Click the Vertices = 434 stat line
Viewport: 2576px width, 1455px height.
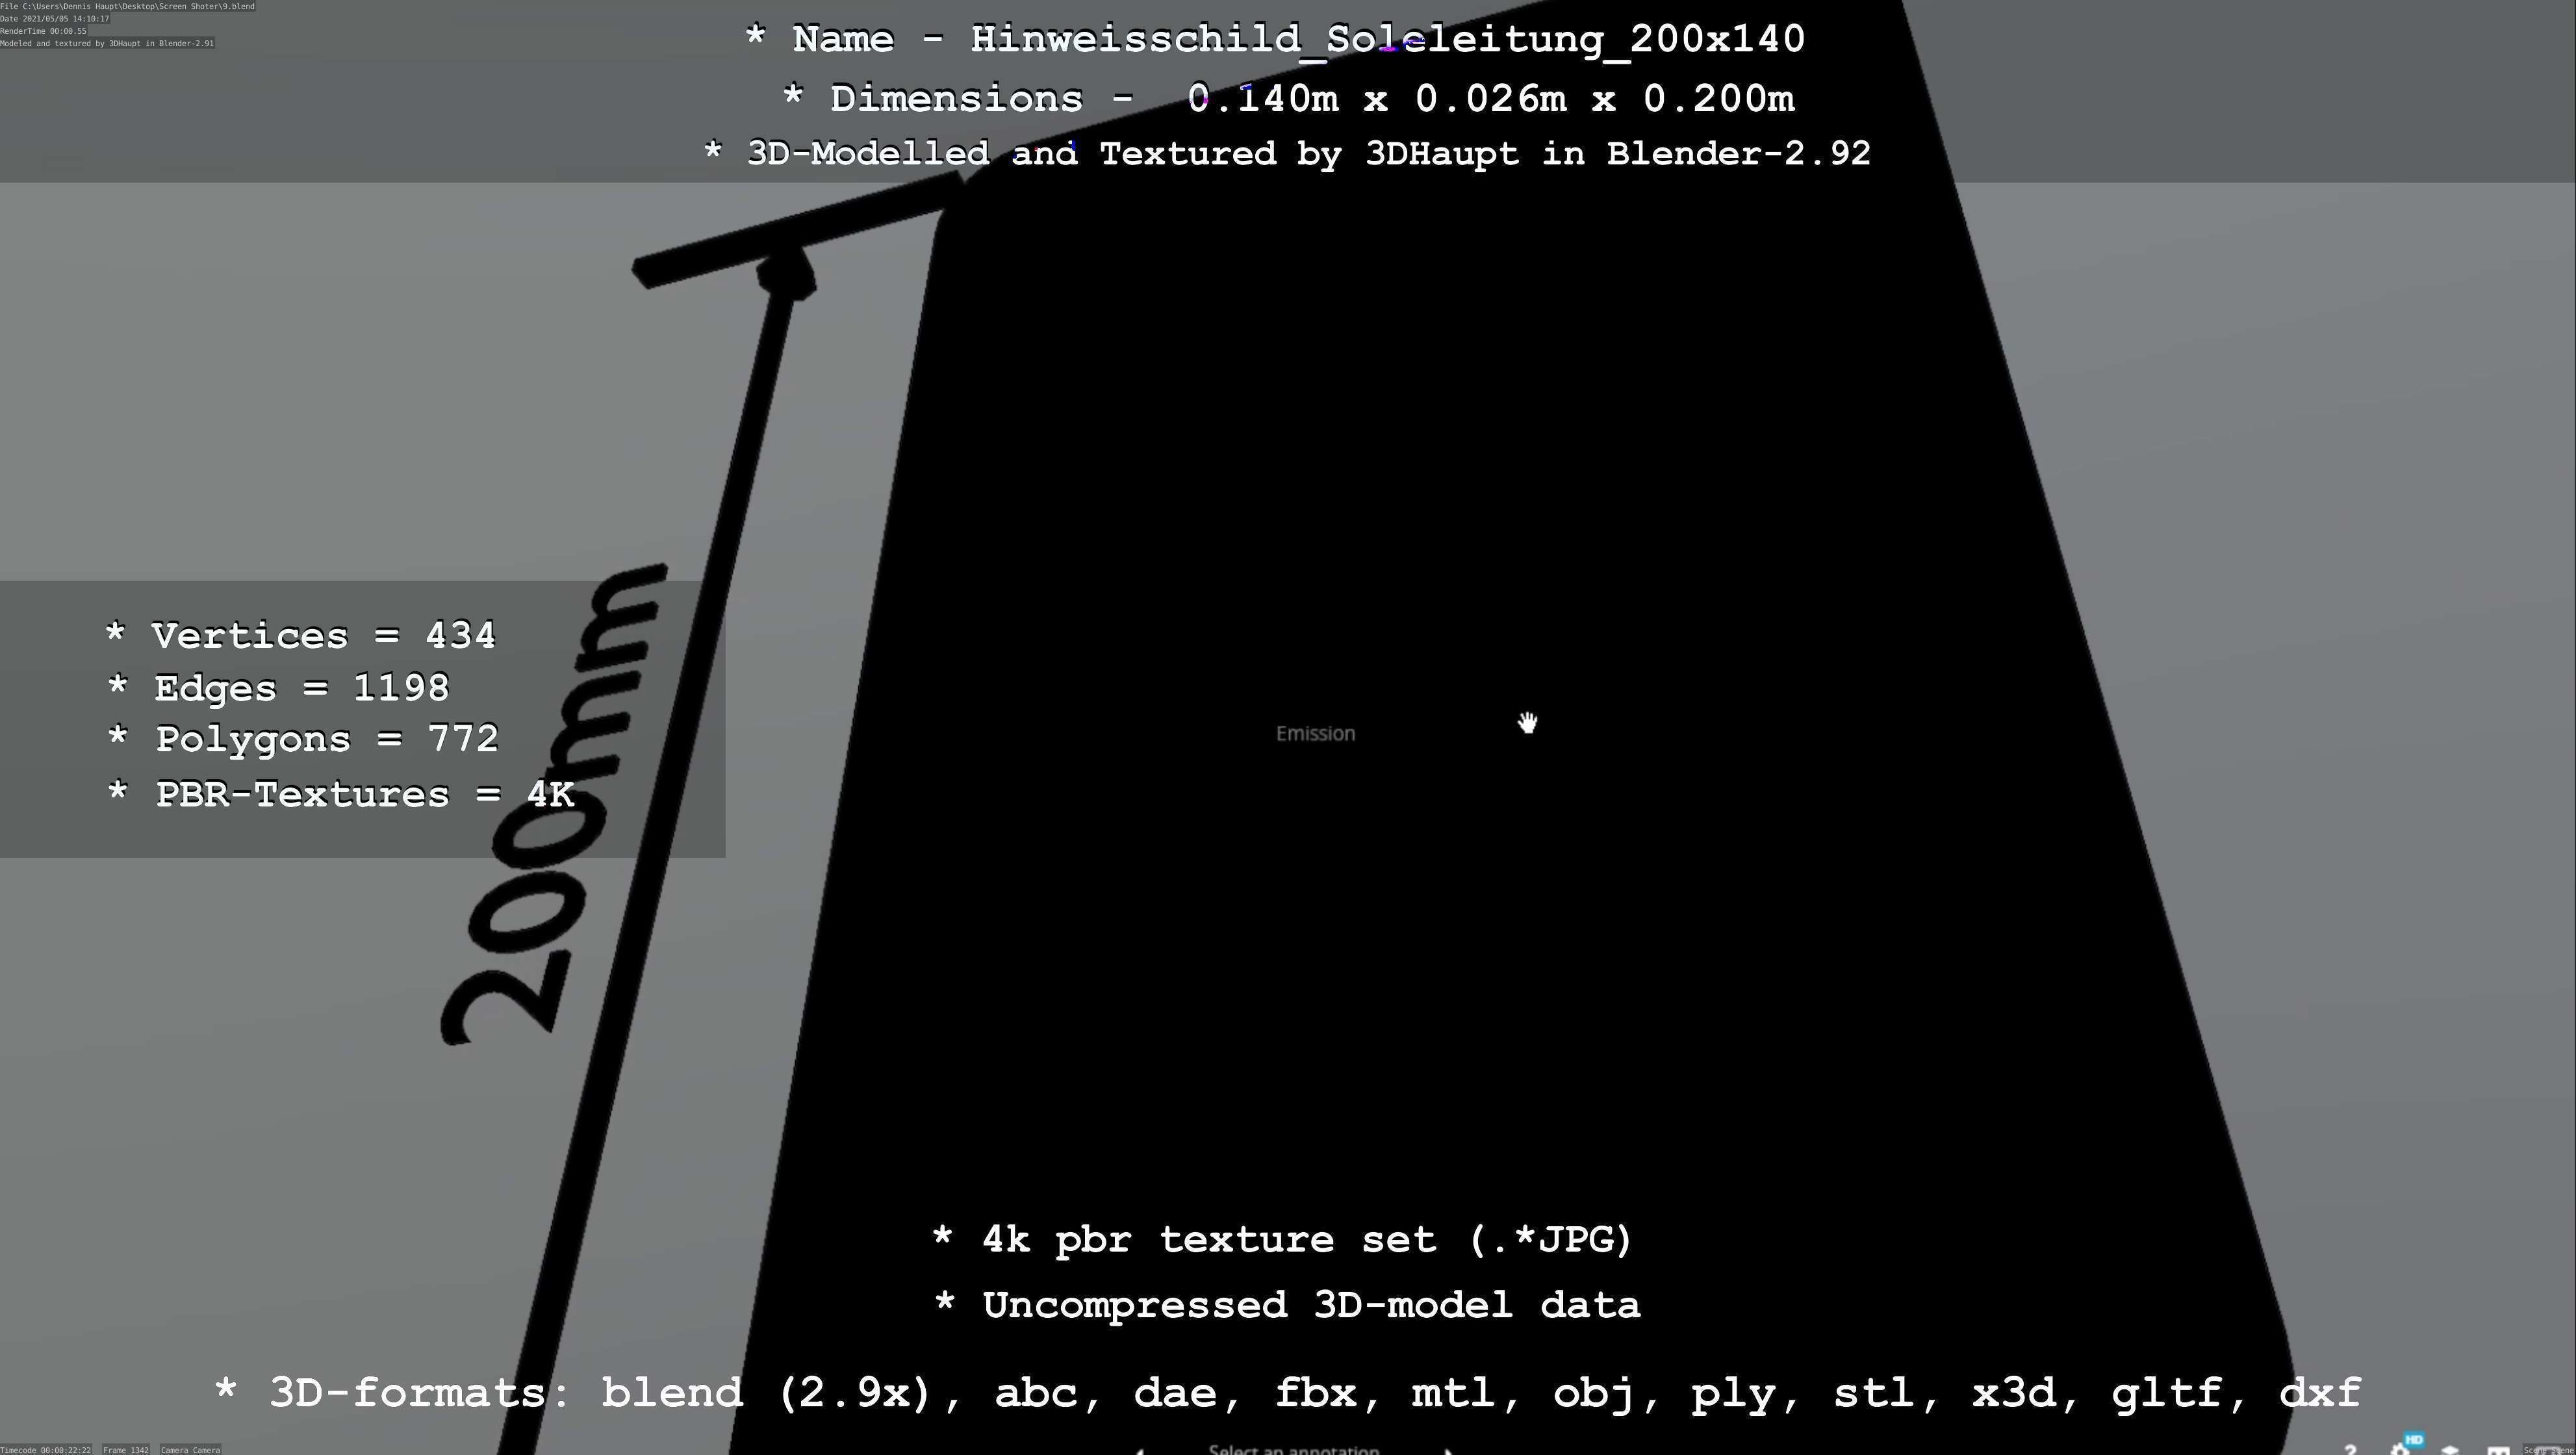point(301,636)
